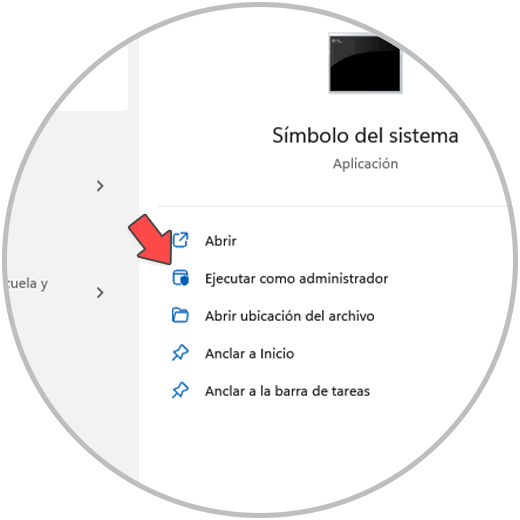This screenshot has width=520, height=520.
Task: Expand the upper chevron arrow in left panel
Action: click(x=100, y=186)
